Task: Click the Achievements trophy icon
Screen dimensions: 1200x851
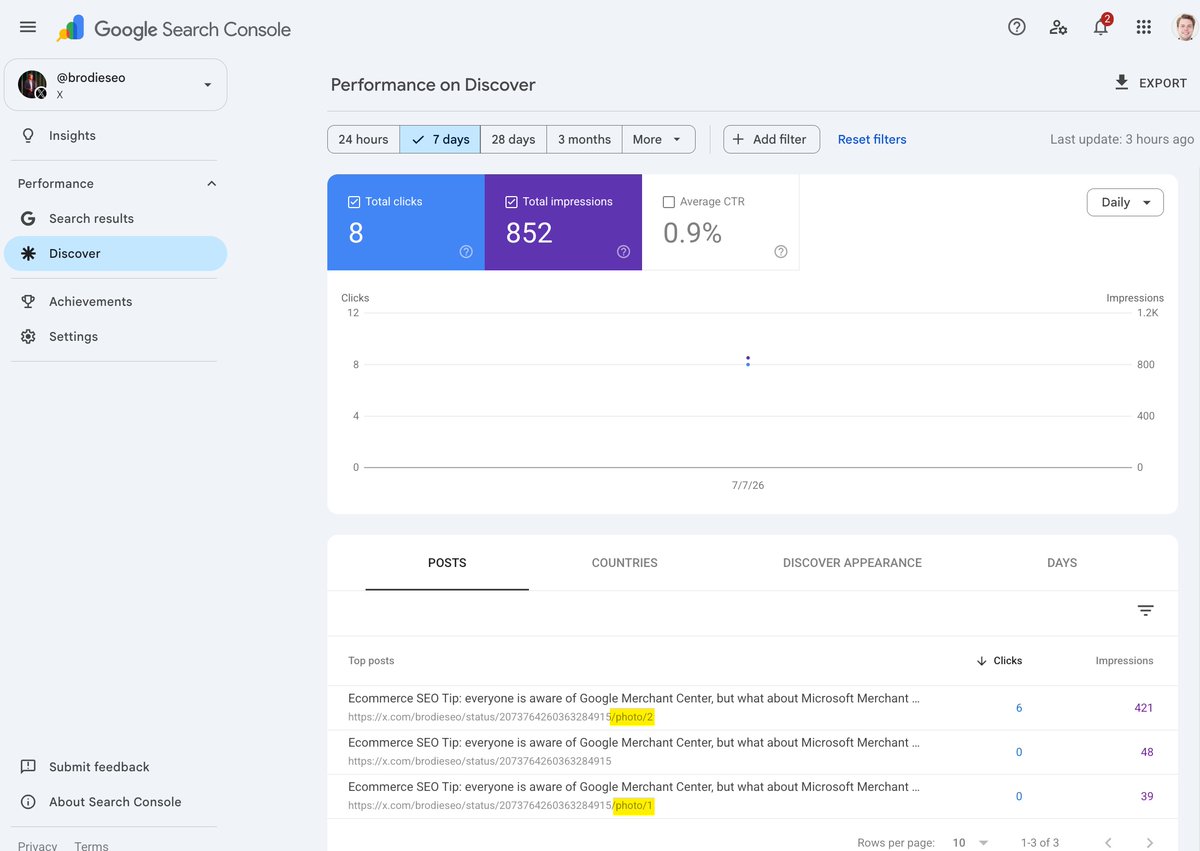Action: pyautogui.click(x=28, y=302)
